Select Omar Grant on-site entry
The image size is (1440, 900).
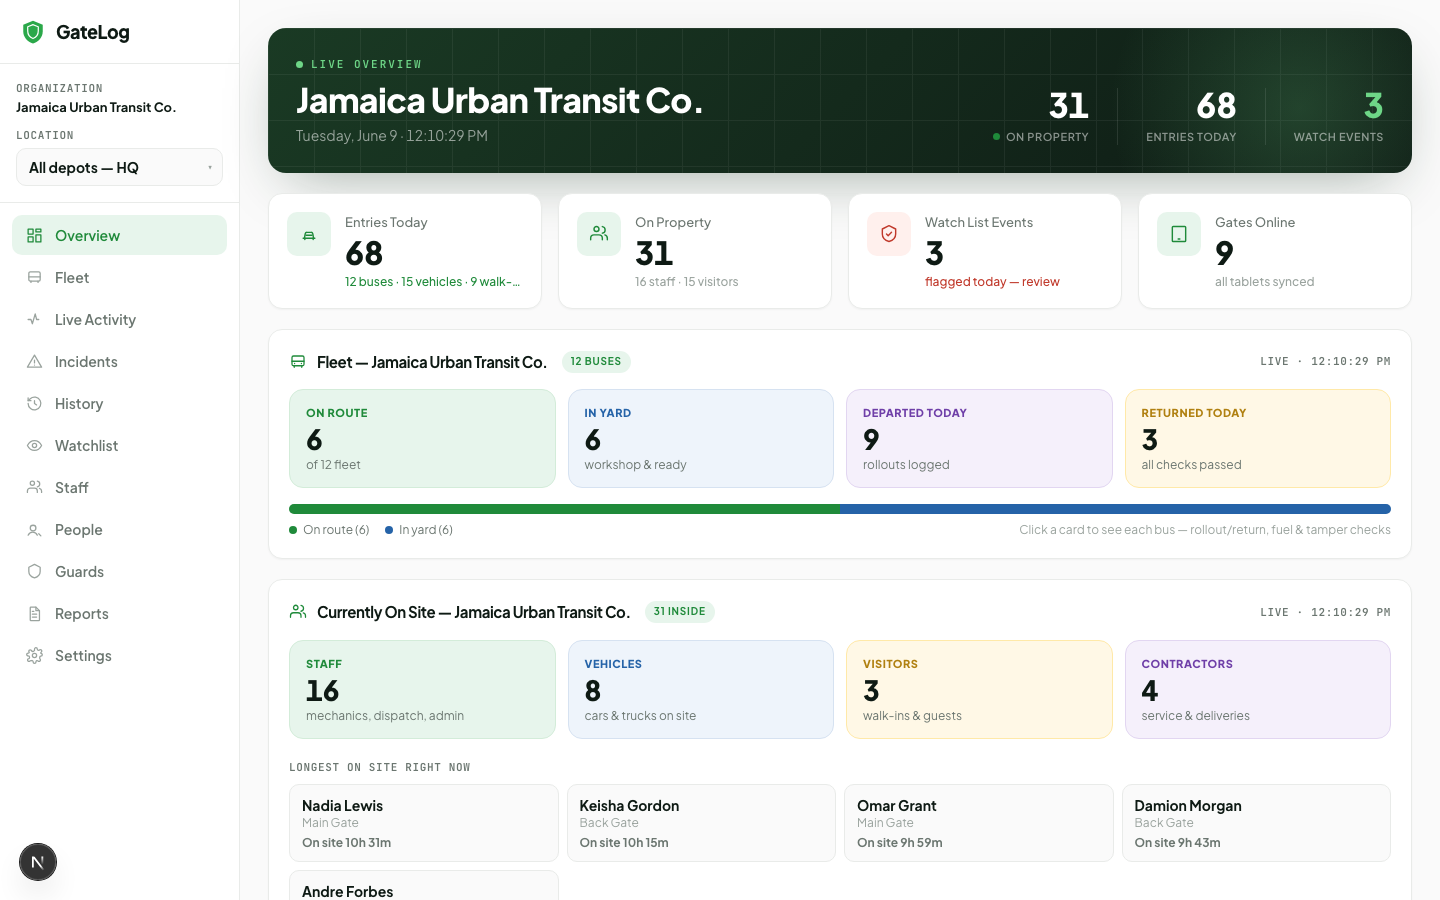[x=979, y=823]
